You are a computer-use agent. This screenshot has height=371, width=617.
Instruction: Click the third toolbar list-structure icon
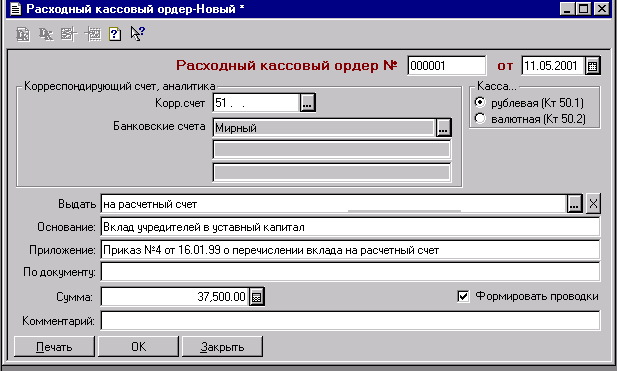69,34
